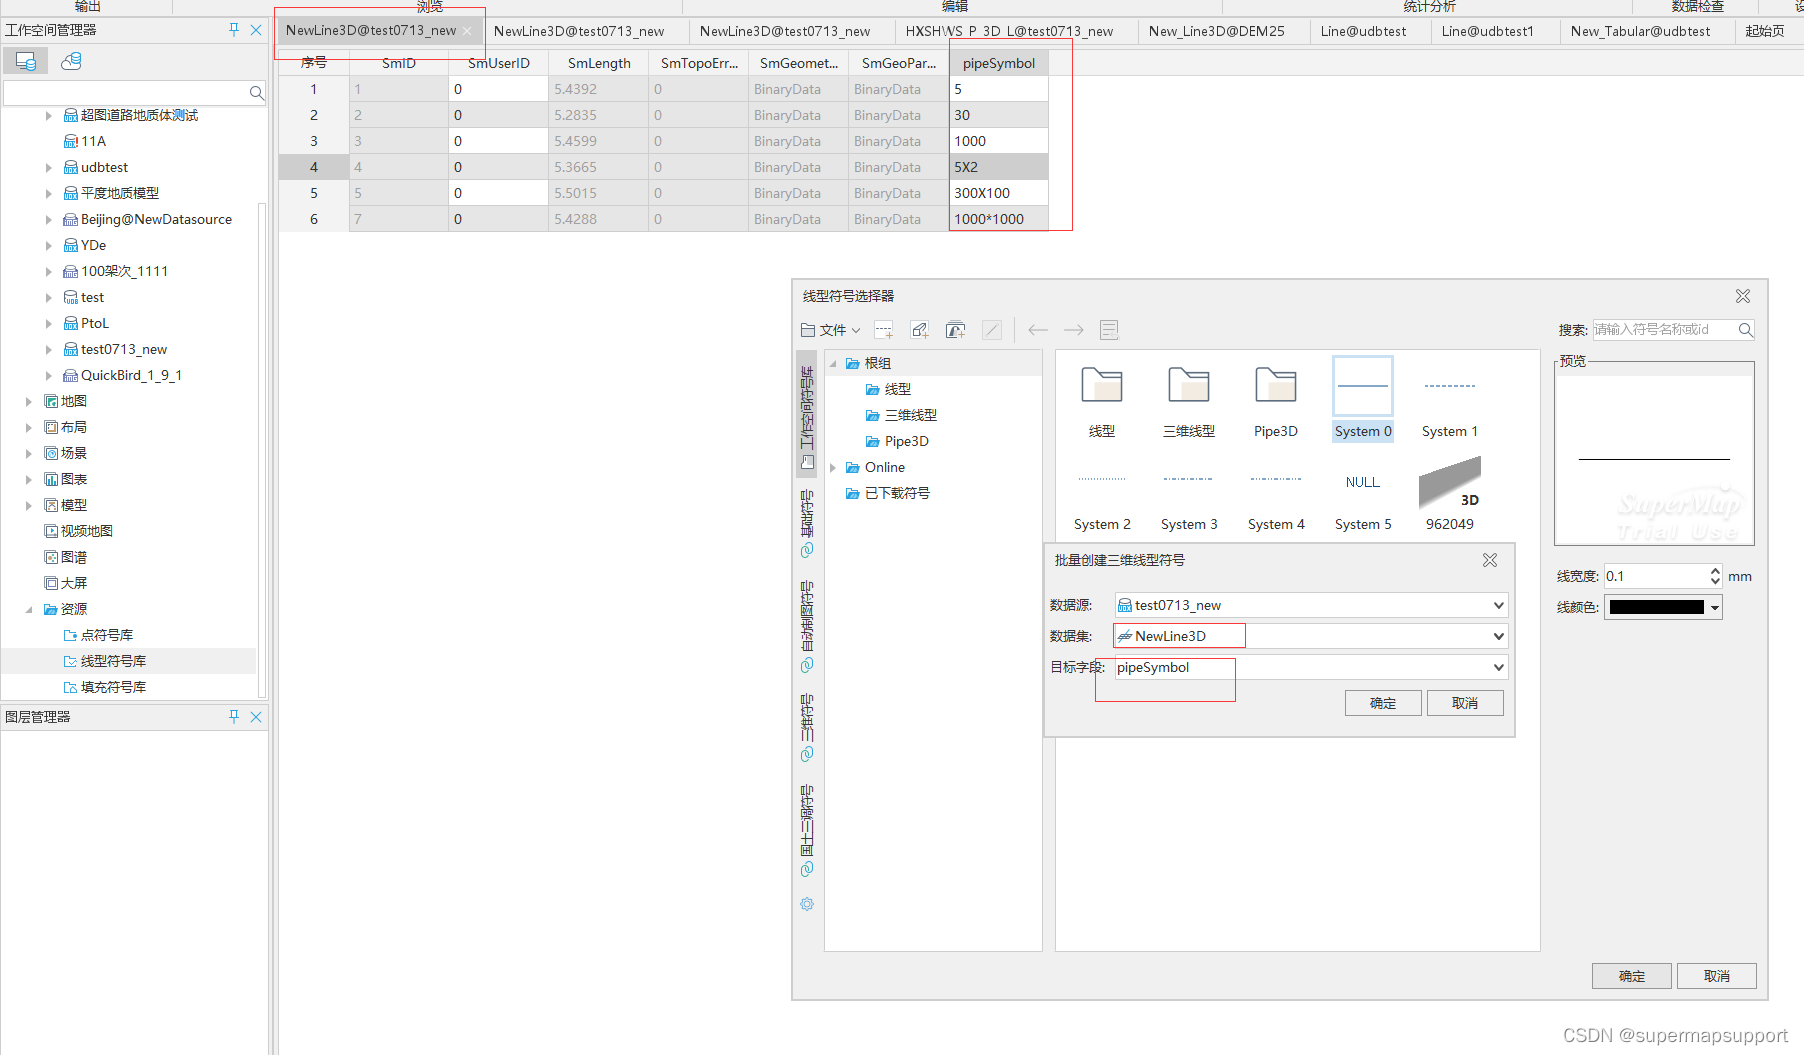Click the back arrow in symbol selector
Image resolution: width=1804 pixels, height=1055 pixels.
pos(1038,330)
